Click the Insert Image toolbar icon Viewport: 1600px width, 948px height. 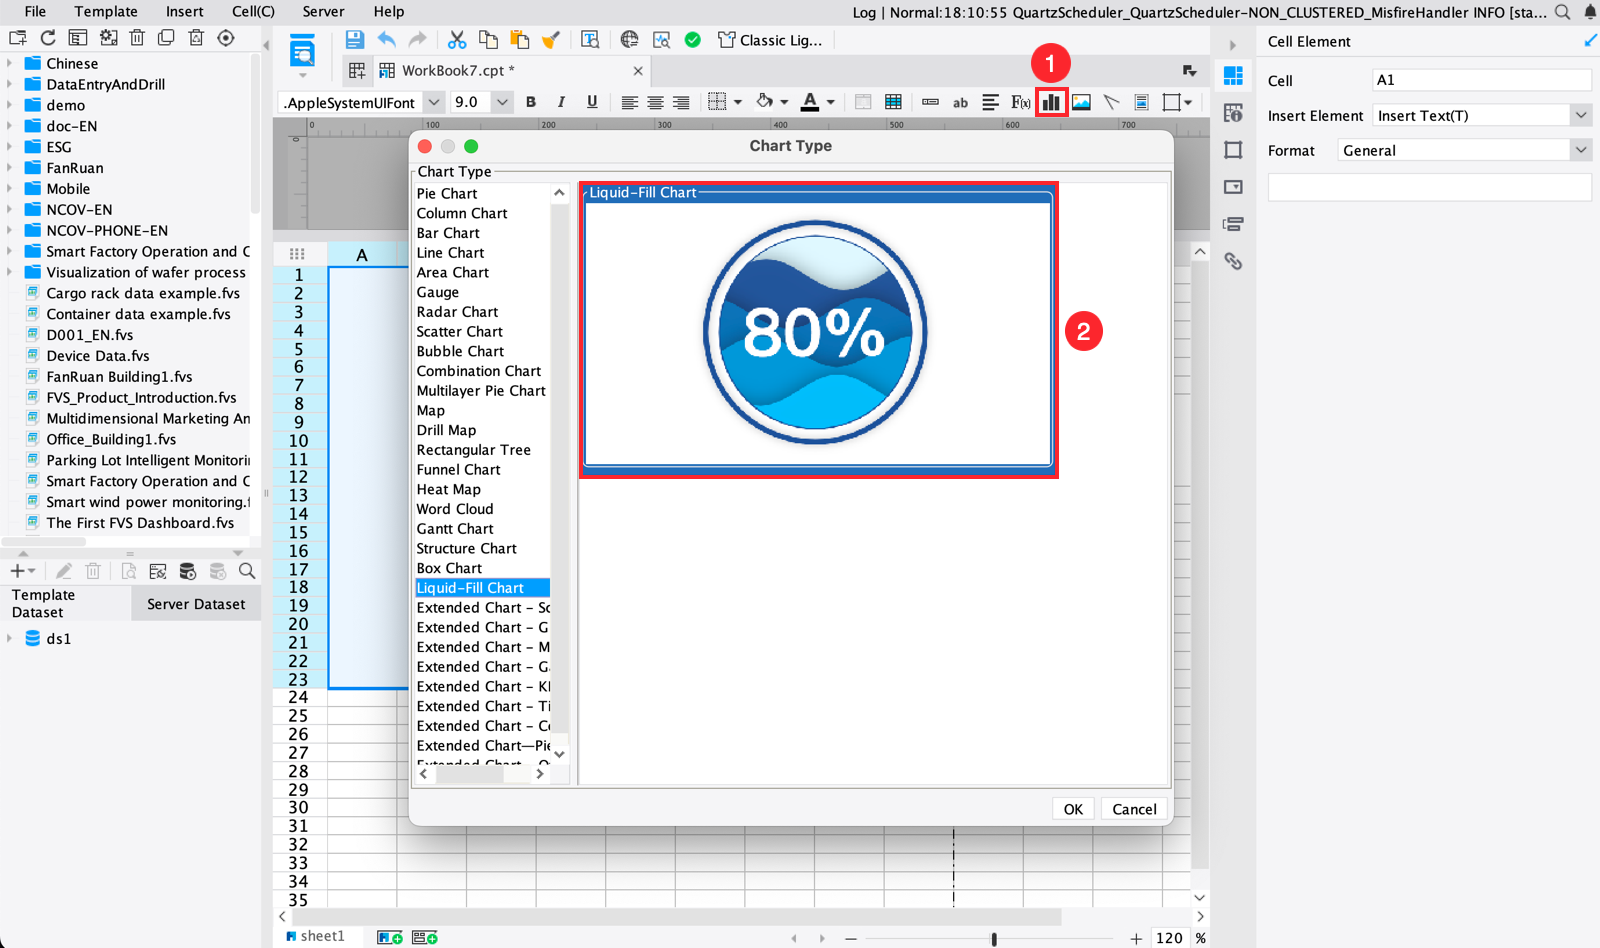[x=1081, y=102]
